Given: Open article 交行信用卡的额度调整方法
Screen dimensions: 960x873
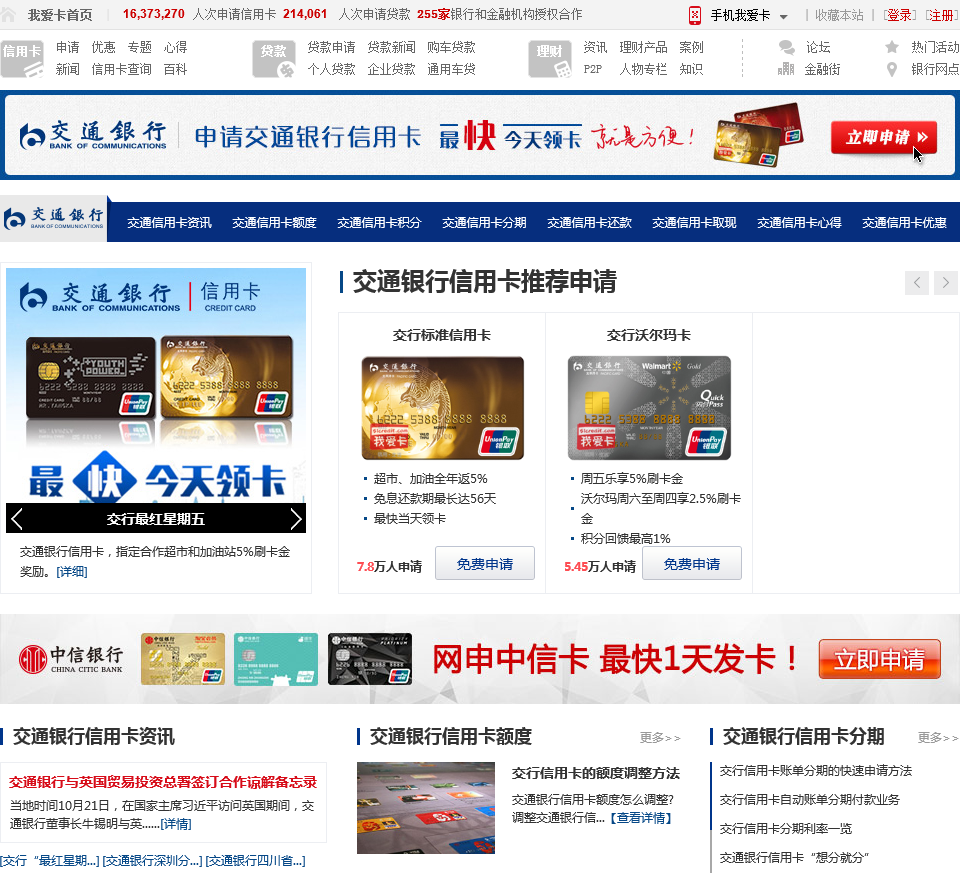Looking at the screenshot, I should click(596, 773).
